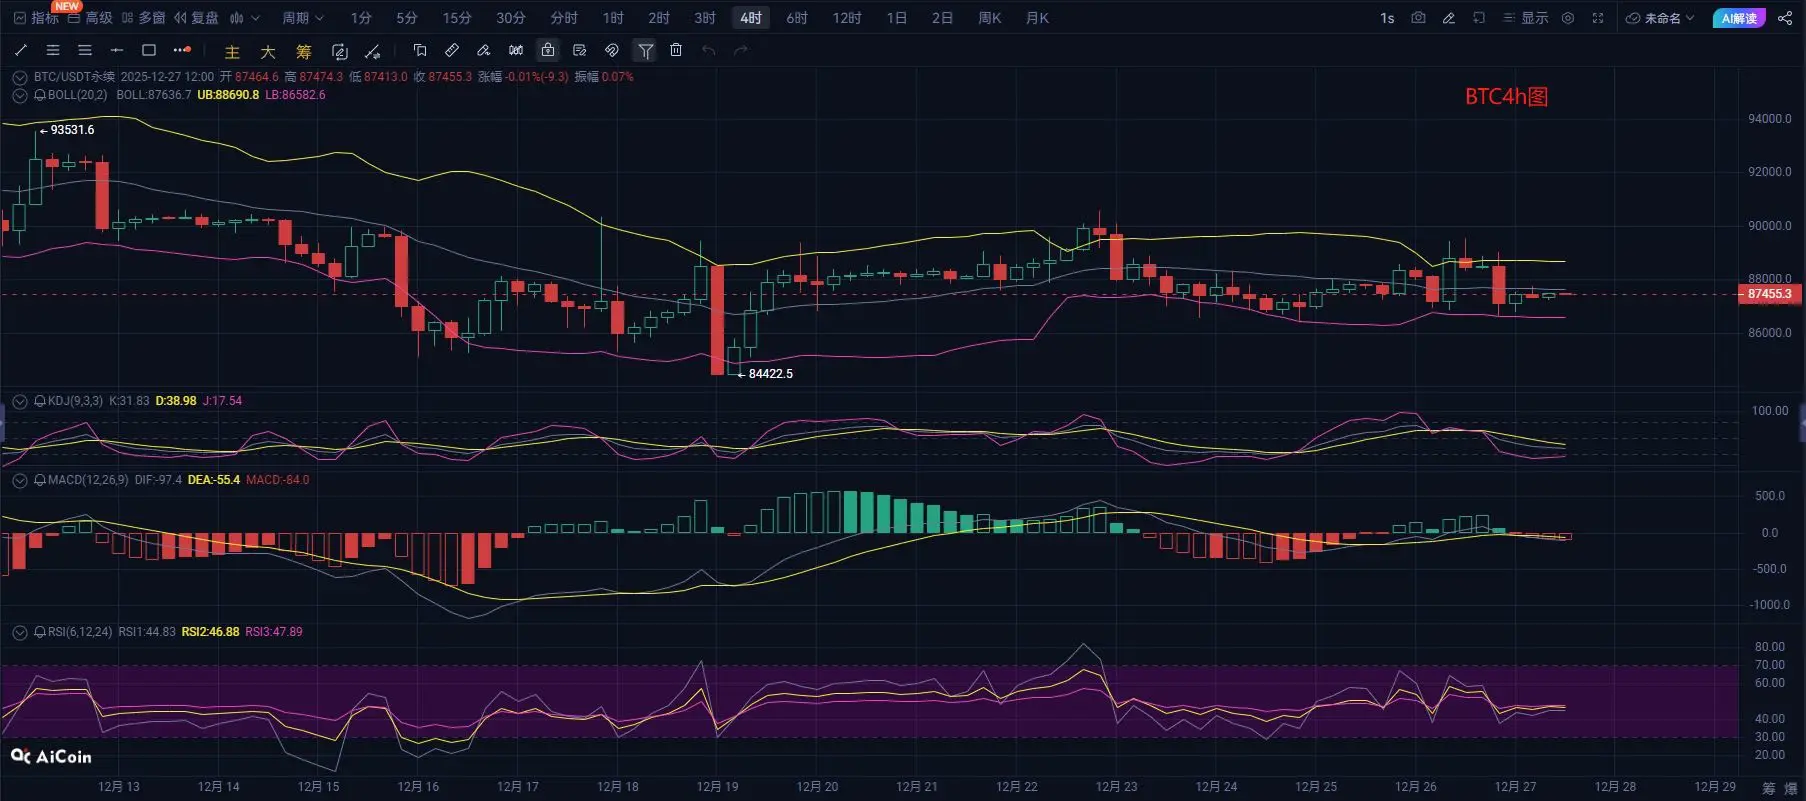Viewport: 1806px width, 801px height.
Task: Open the 指标 indicators menu
Action: (36, 18)
